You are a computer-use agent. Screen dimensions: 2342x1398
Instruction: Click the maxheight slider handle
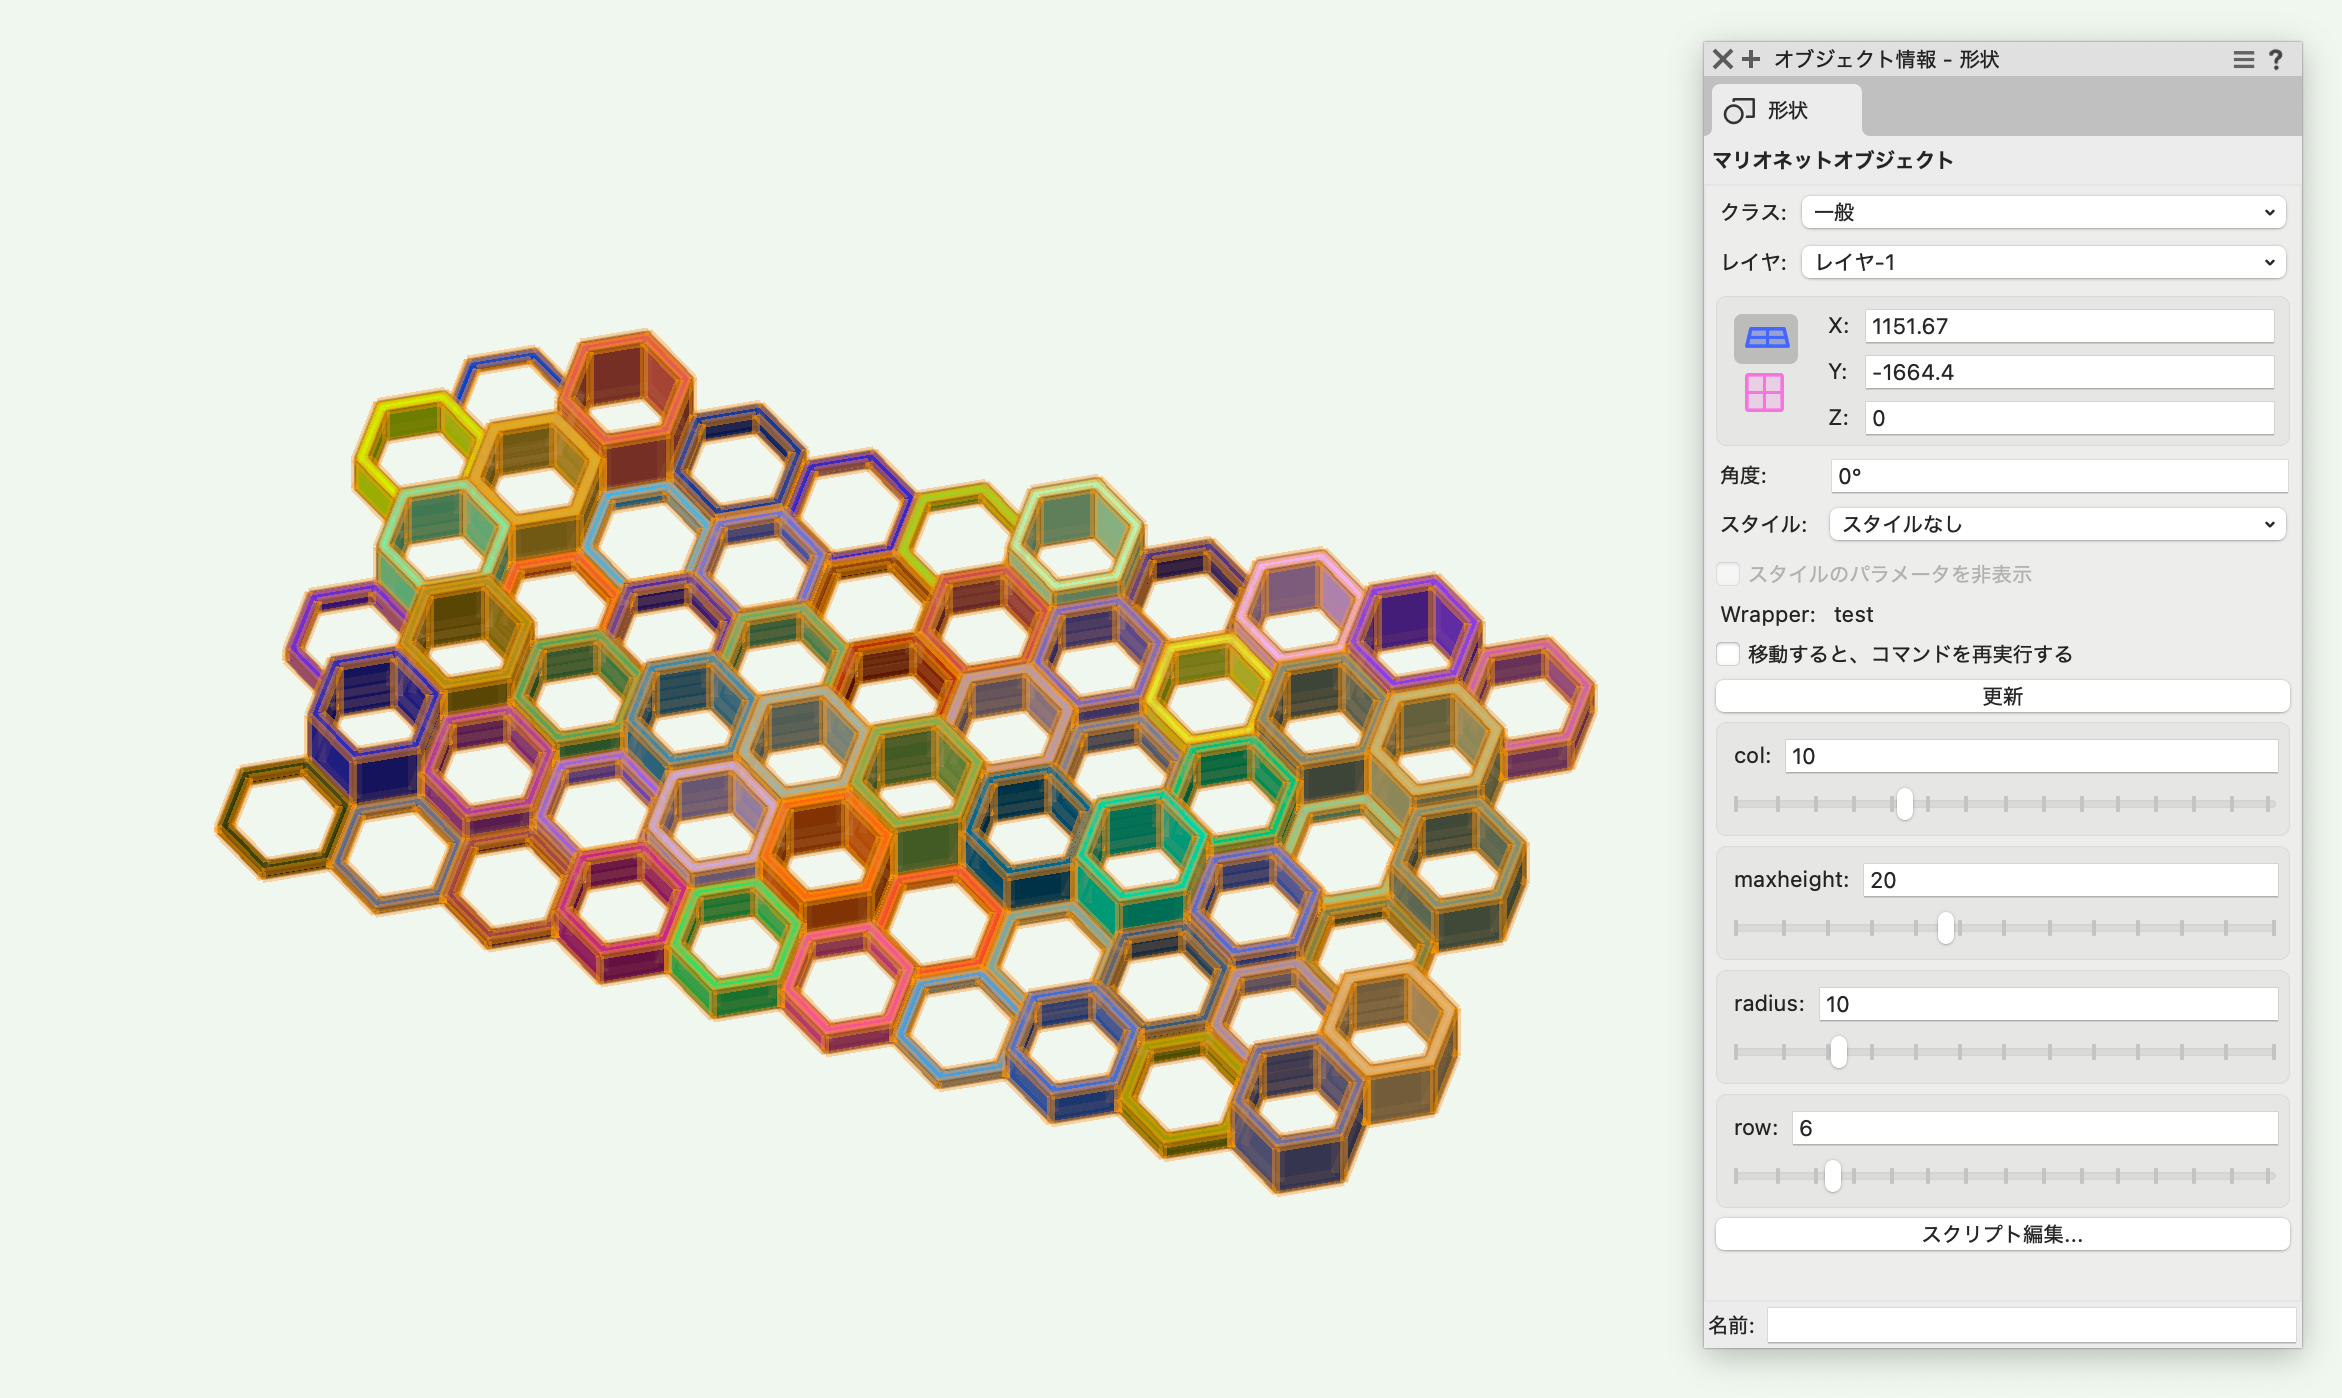click(1945, 928)
